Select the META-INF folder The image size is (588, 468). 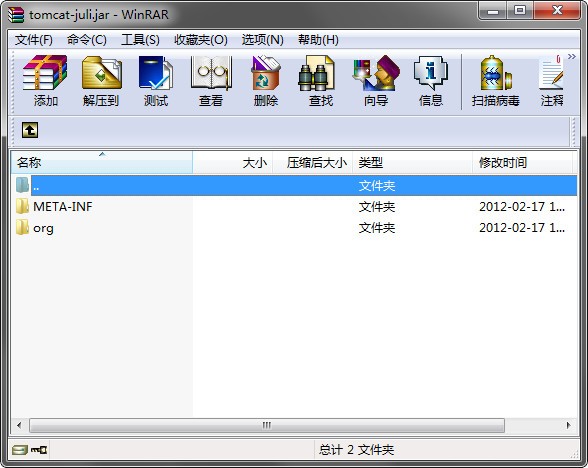pos(62,207)
